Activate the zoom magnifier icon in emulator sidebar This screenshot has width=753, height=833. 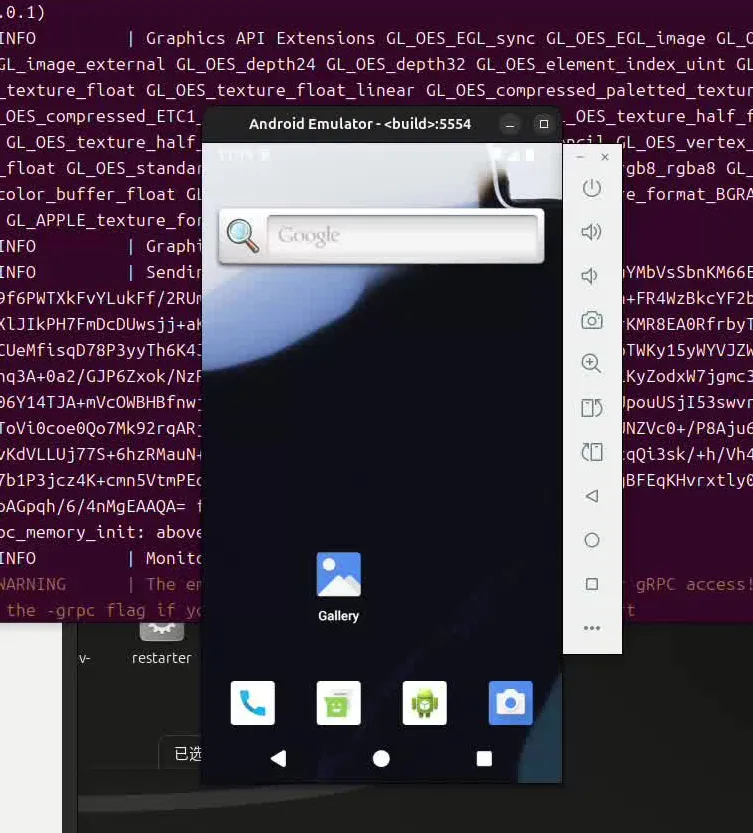[x=591, y=363]
